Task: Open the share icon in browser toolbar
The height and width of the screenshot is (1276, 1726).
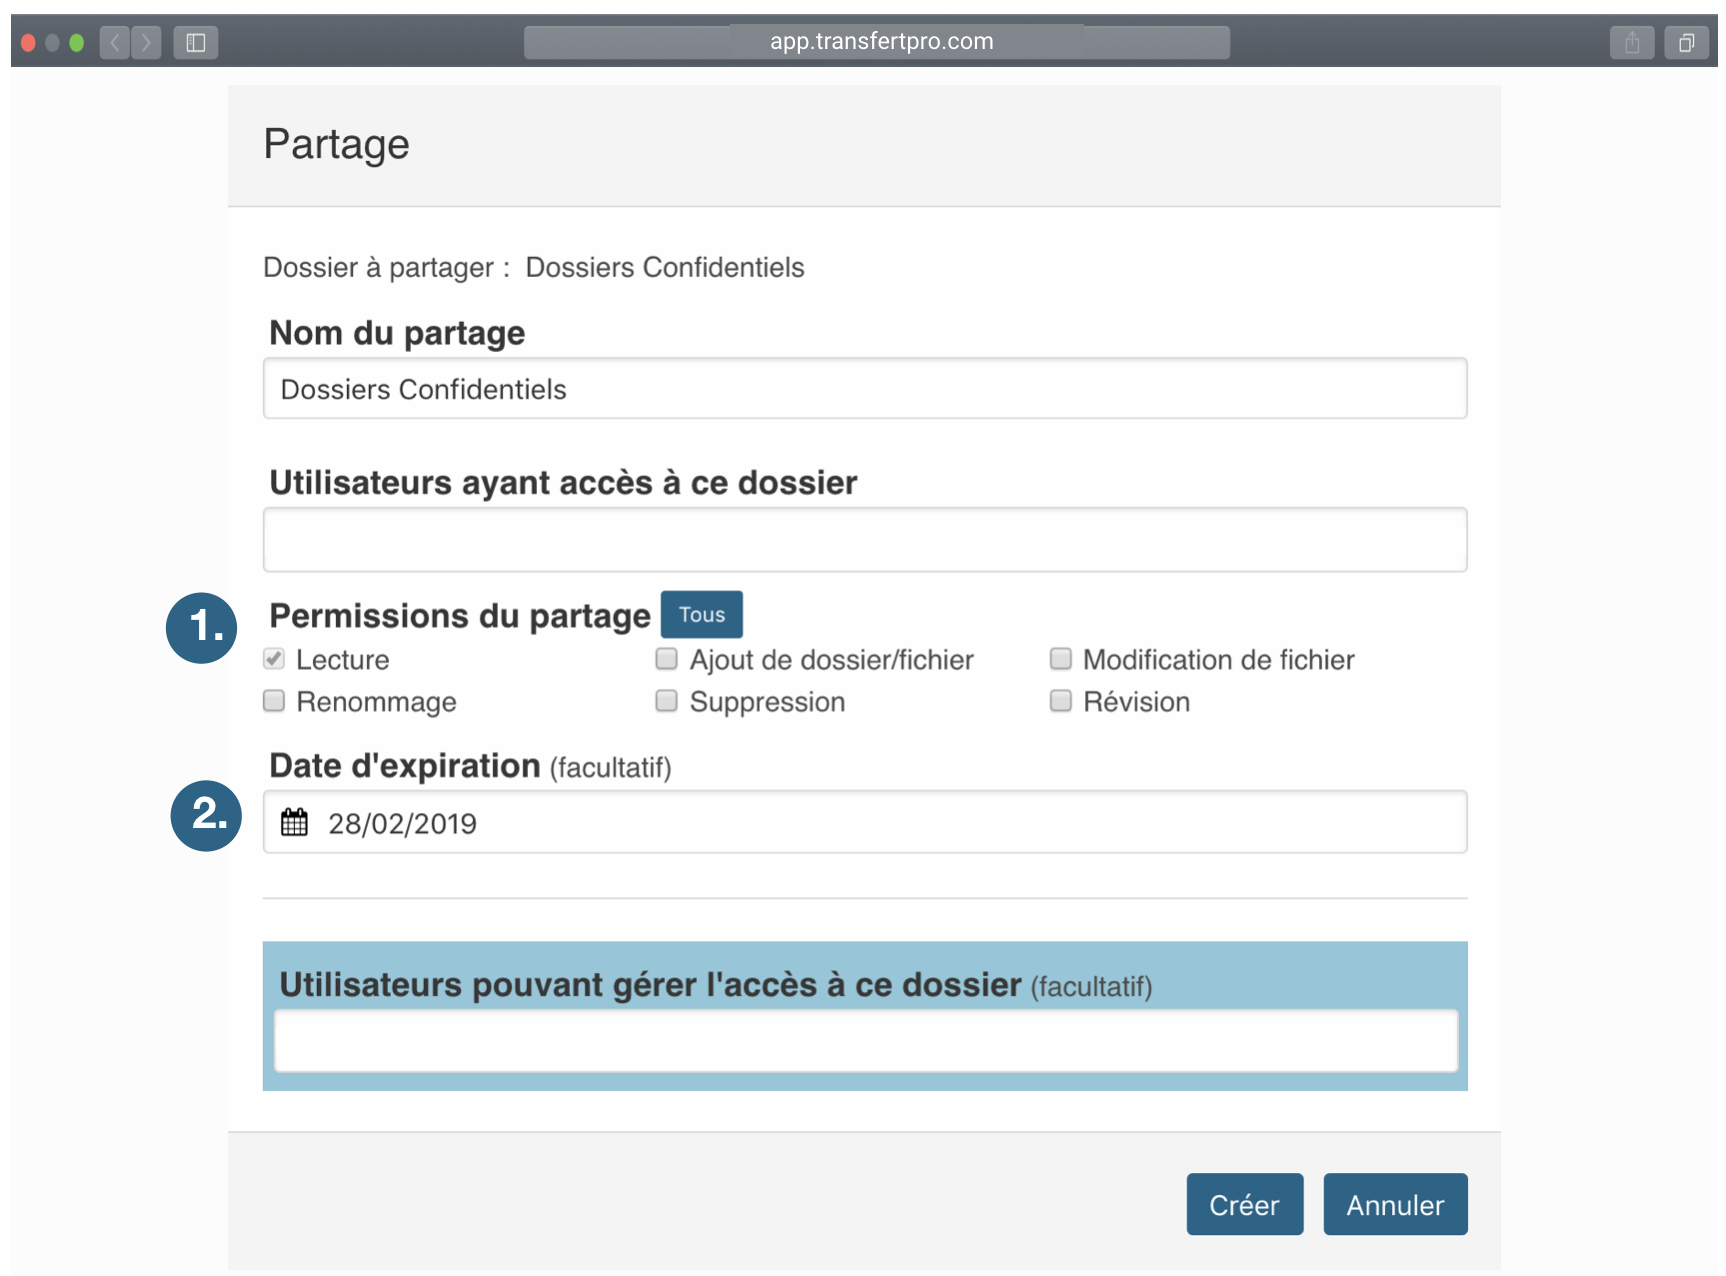Action: click(x=1632, y=42)
